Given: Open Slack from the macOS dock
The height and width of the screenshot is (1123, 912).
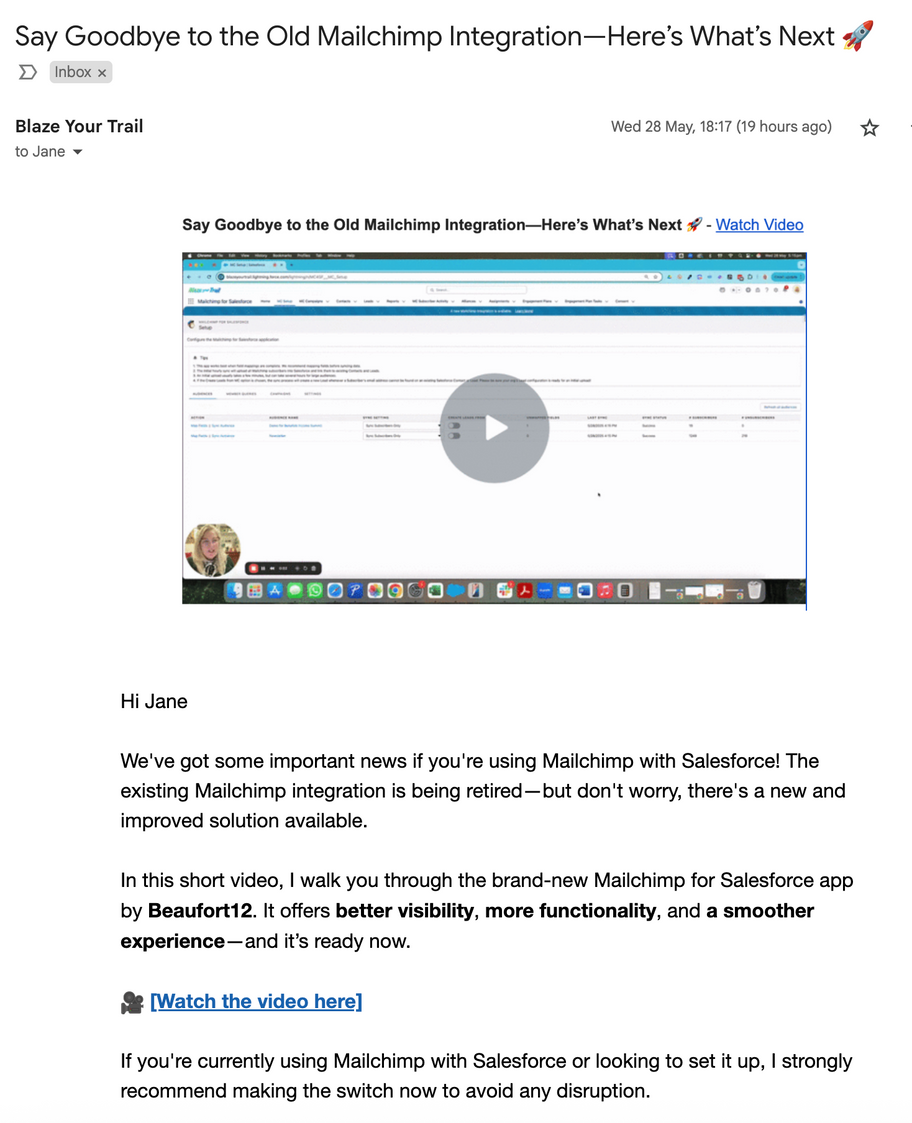Looking at the screenshot, I should [504, 590].
